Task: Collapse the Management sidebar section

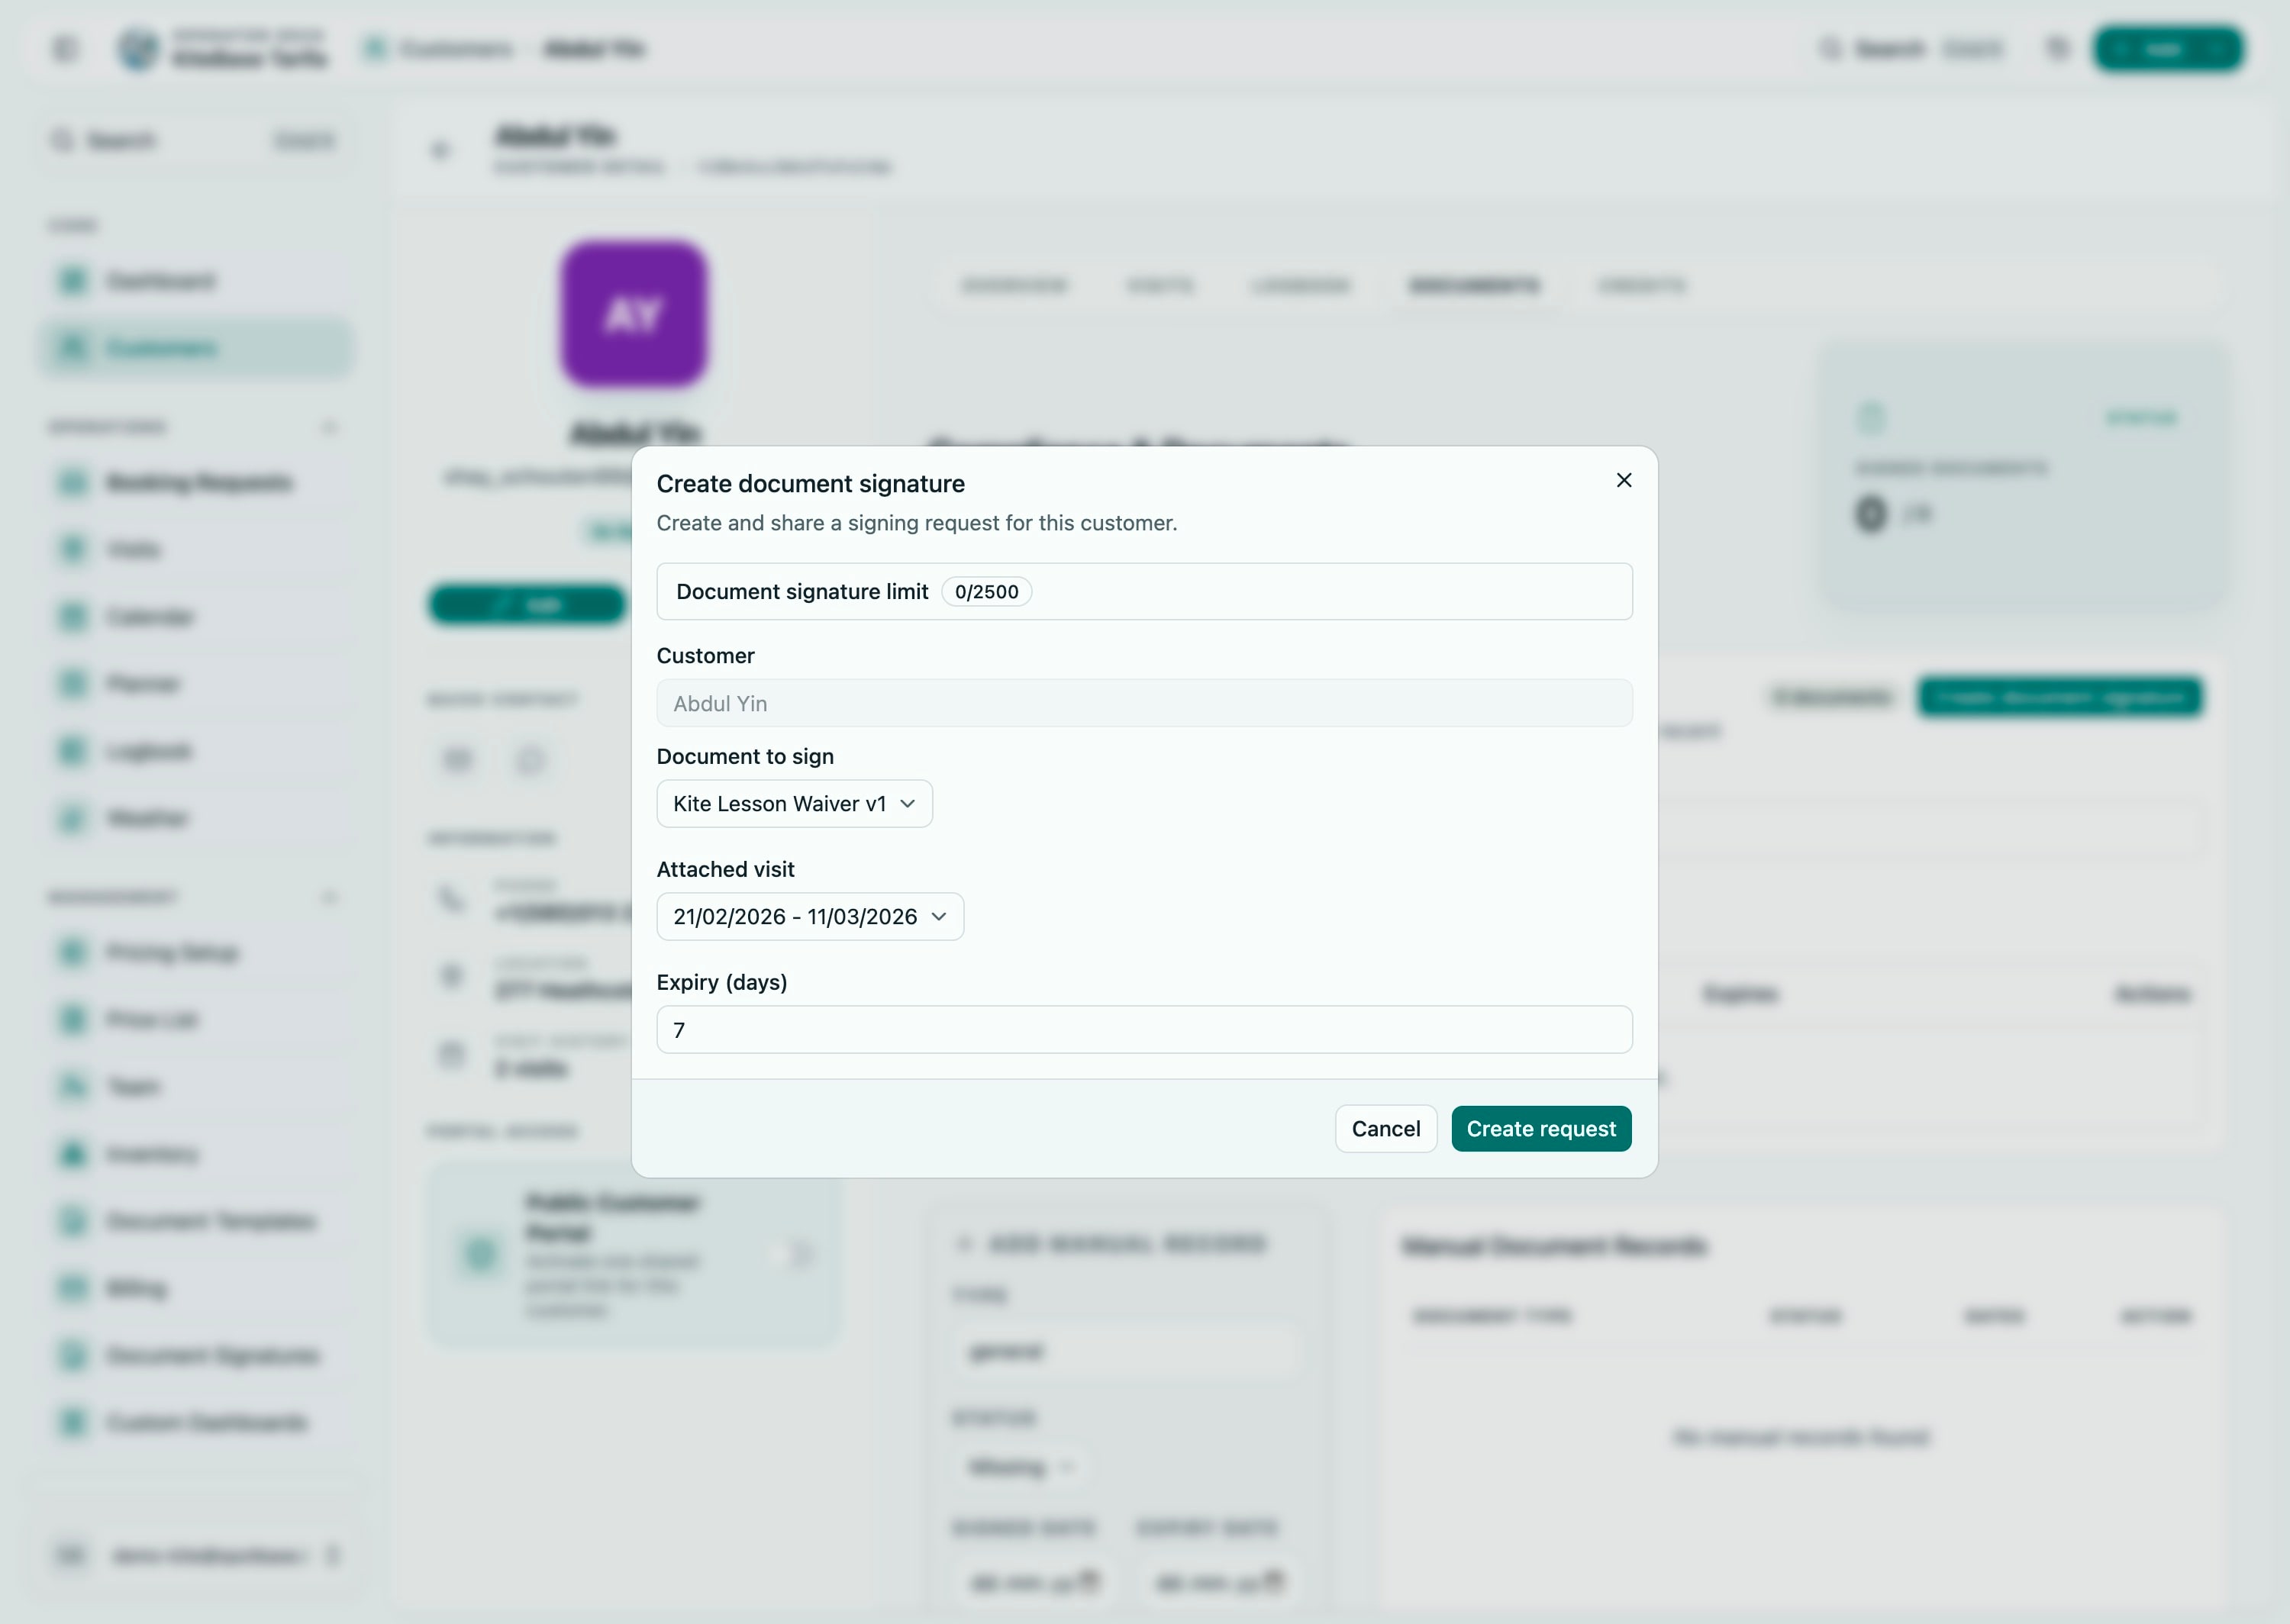Action: [x=331, y=897]
